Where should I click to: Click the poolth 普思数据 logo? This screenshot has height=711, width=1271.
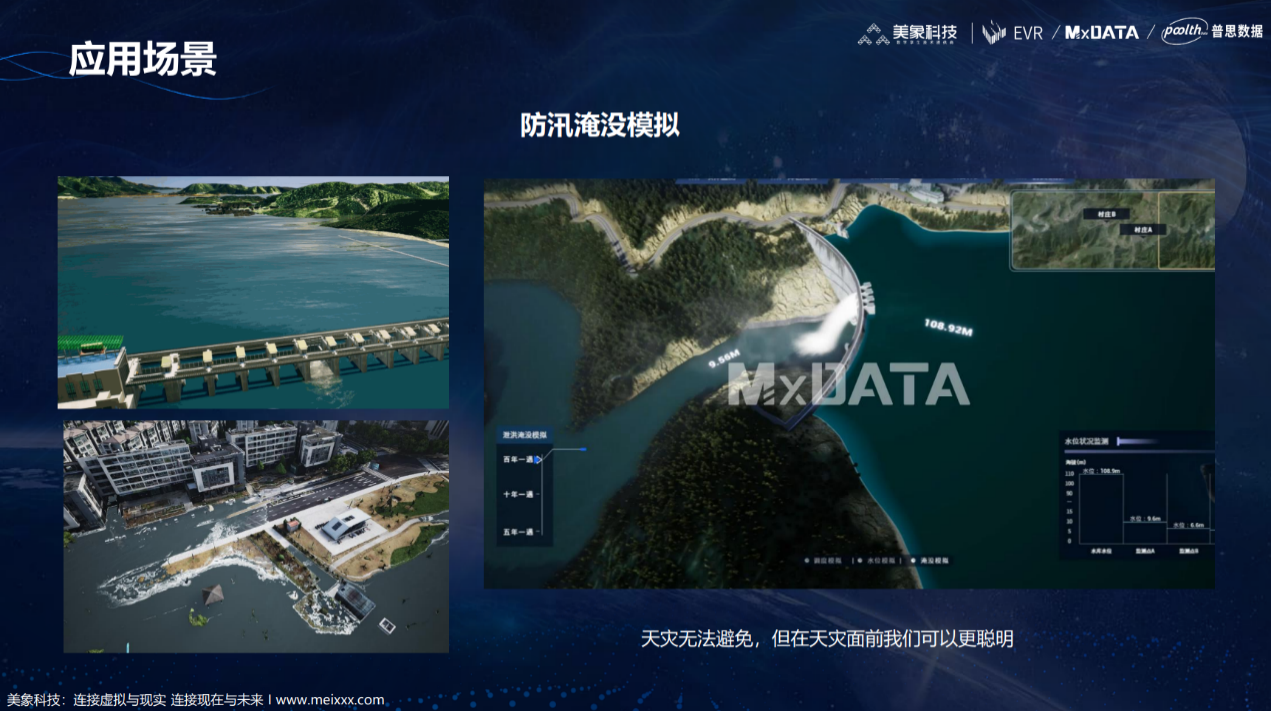click(x=1212, y=32)
